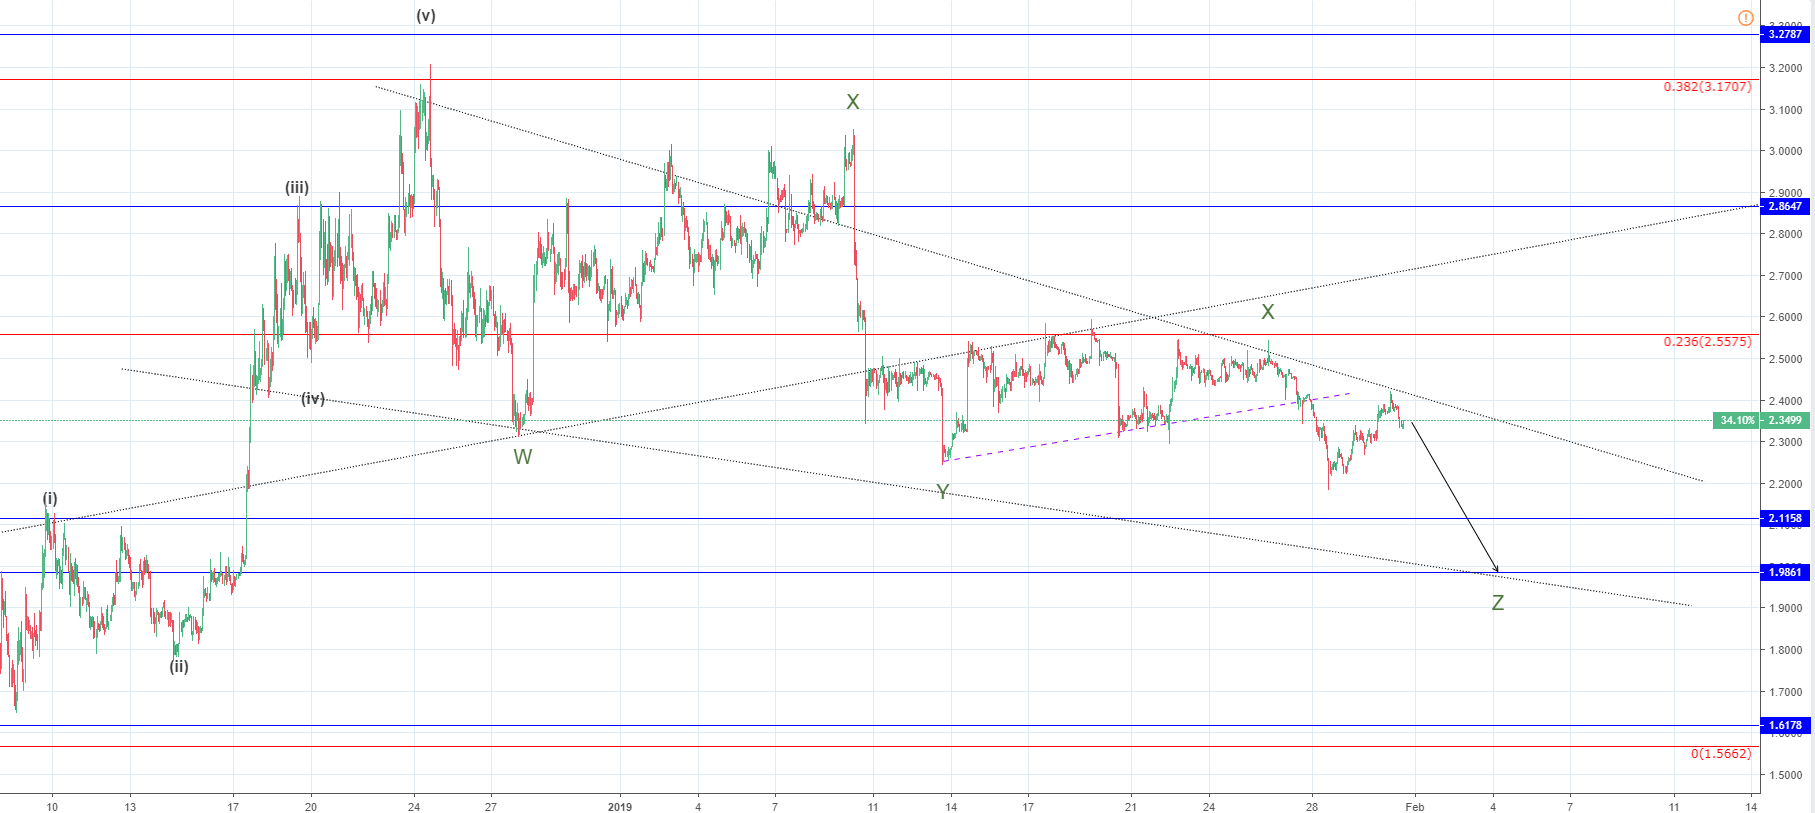Select the green W wave label
This screenshot has width=1815, height=813.
[x=522, y=457]
